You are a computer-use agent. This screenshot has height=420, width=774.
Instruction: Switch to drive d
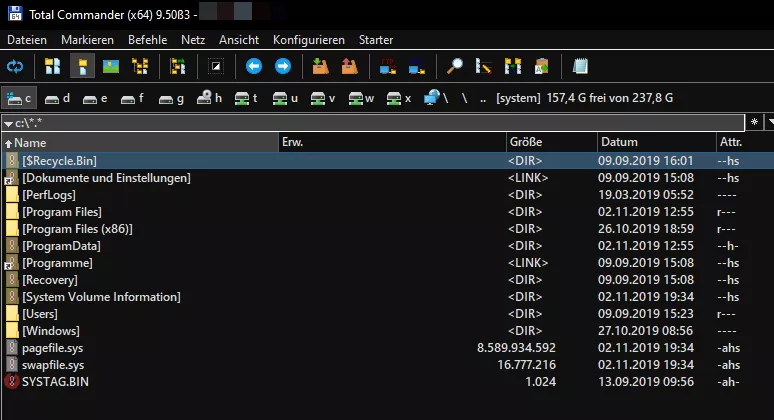[x=57, y=98]
